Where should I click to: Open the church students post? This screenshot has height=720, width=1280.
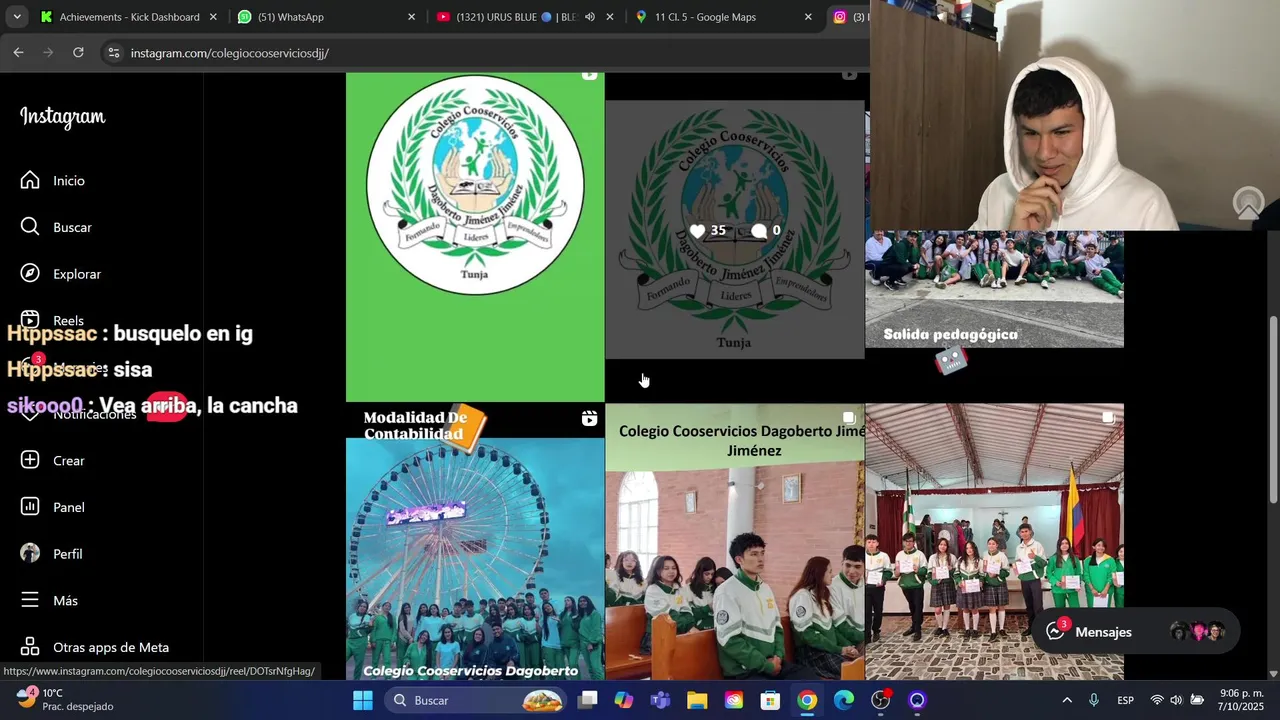point(735,542)
